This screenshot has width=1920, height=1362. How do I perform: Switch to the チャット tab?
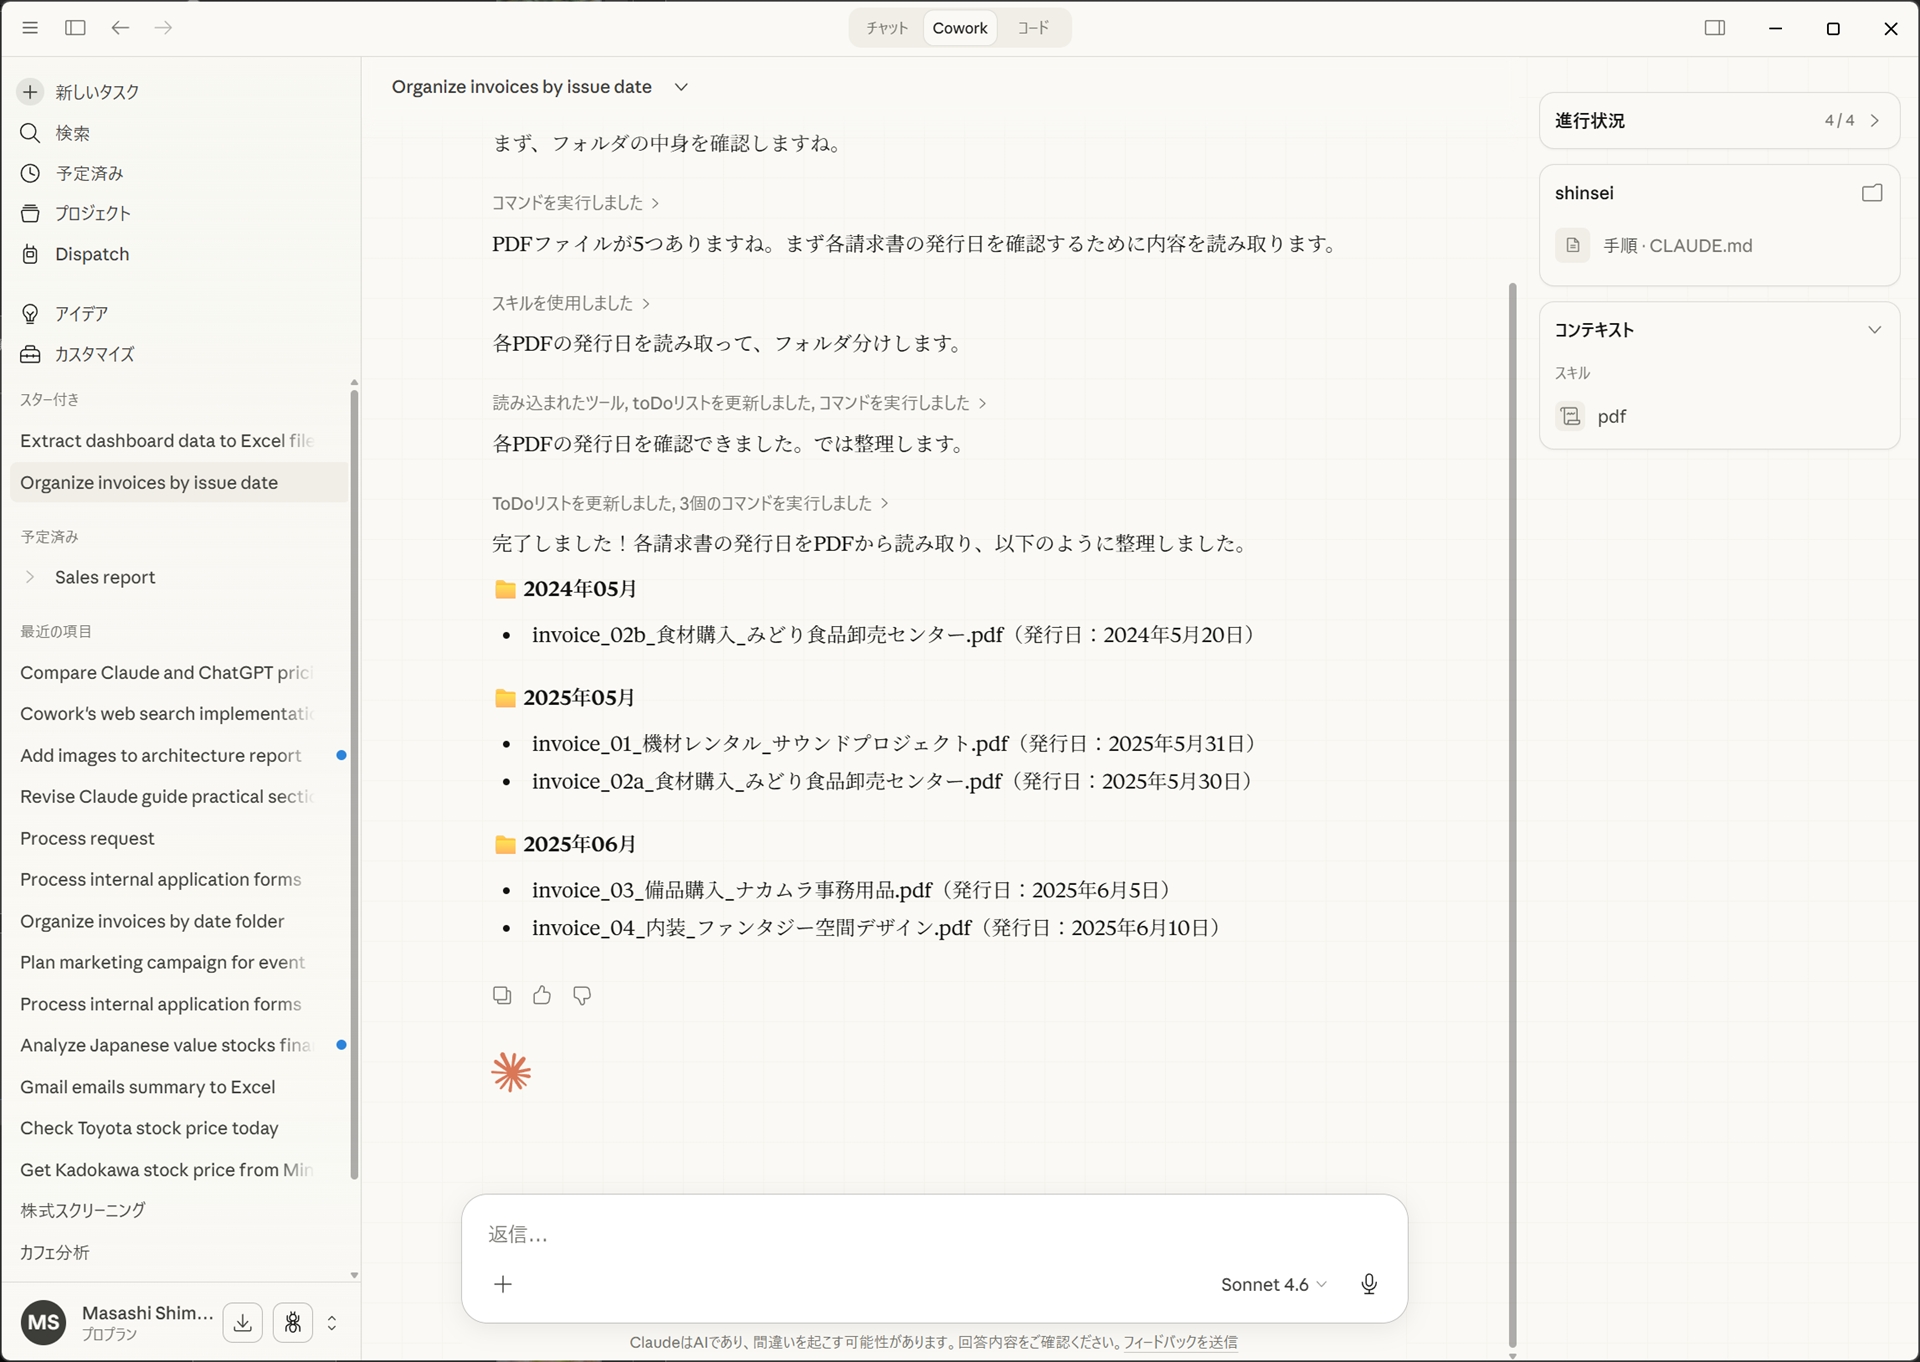tap(885, 27)
